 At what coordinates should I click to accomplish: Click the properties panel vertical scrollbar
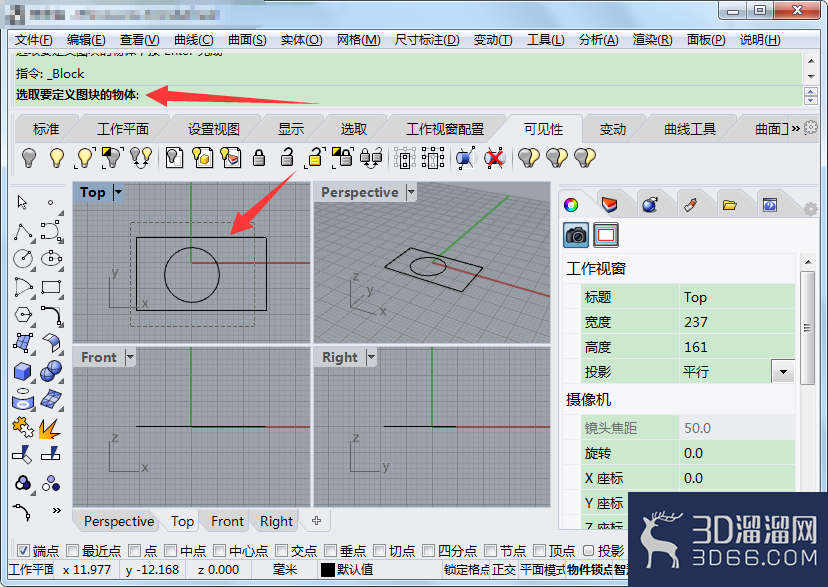click(807, 328)
